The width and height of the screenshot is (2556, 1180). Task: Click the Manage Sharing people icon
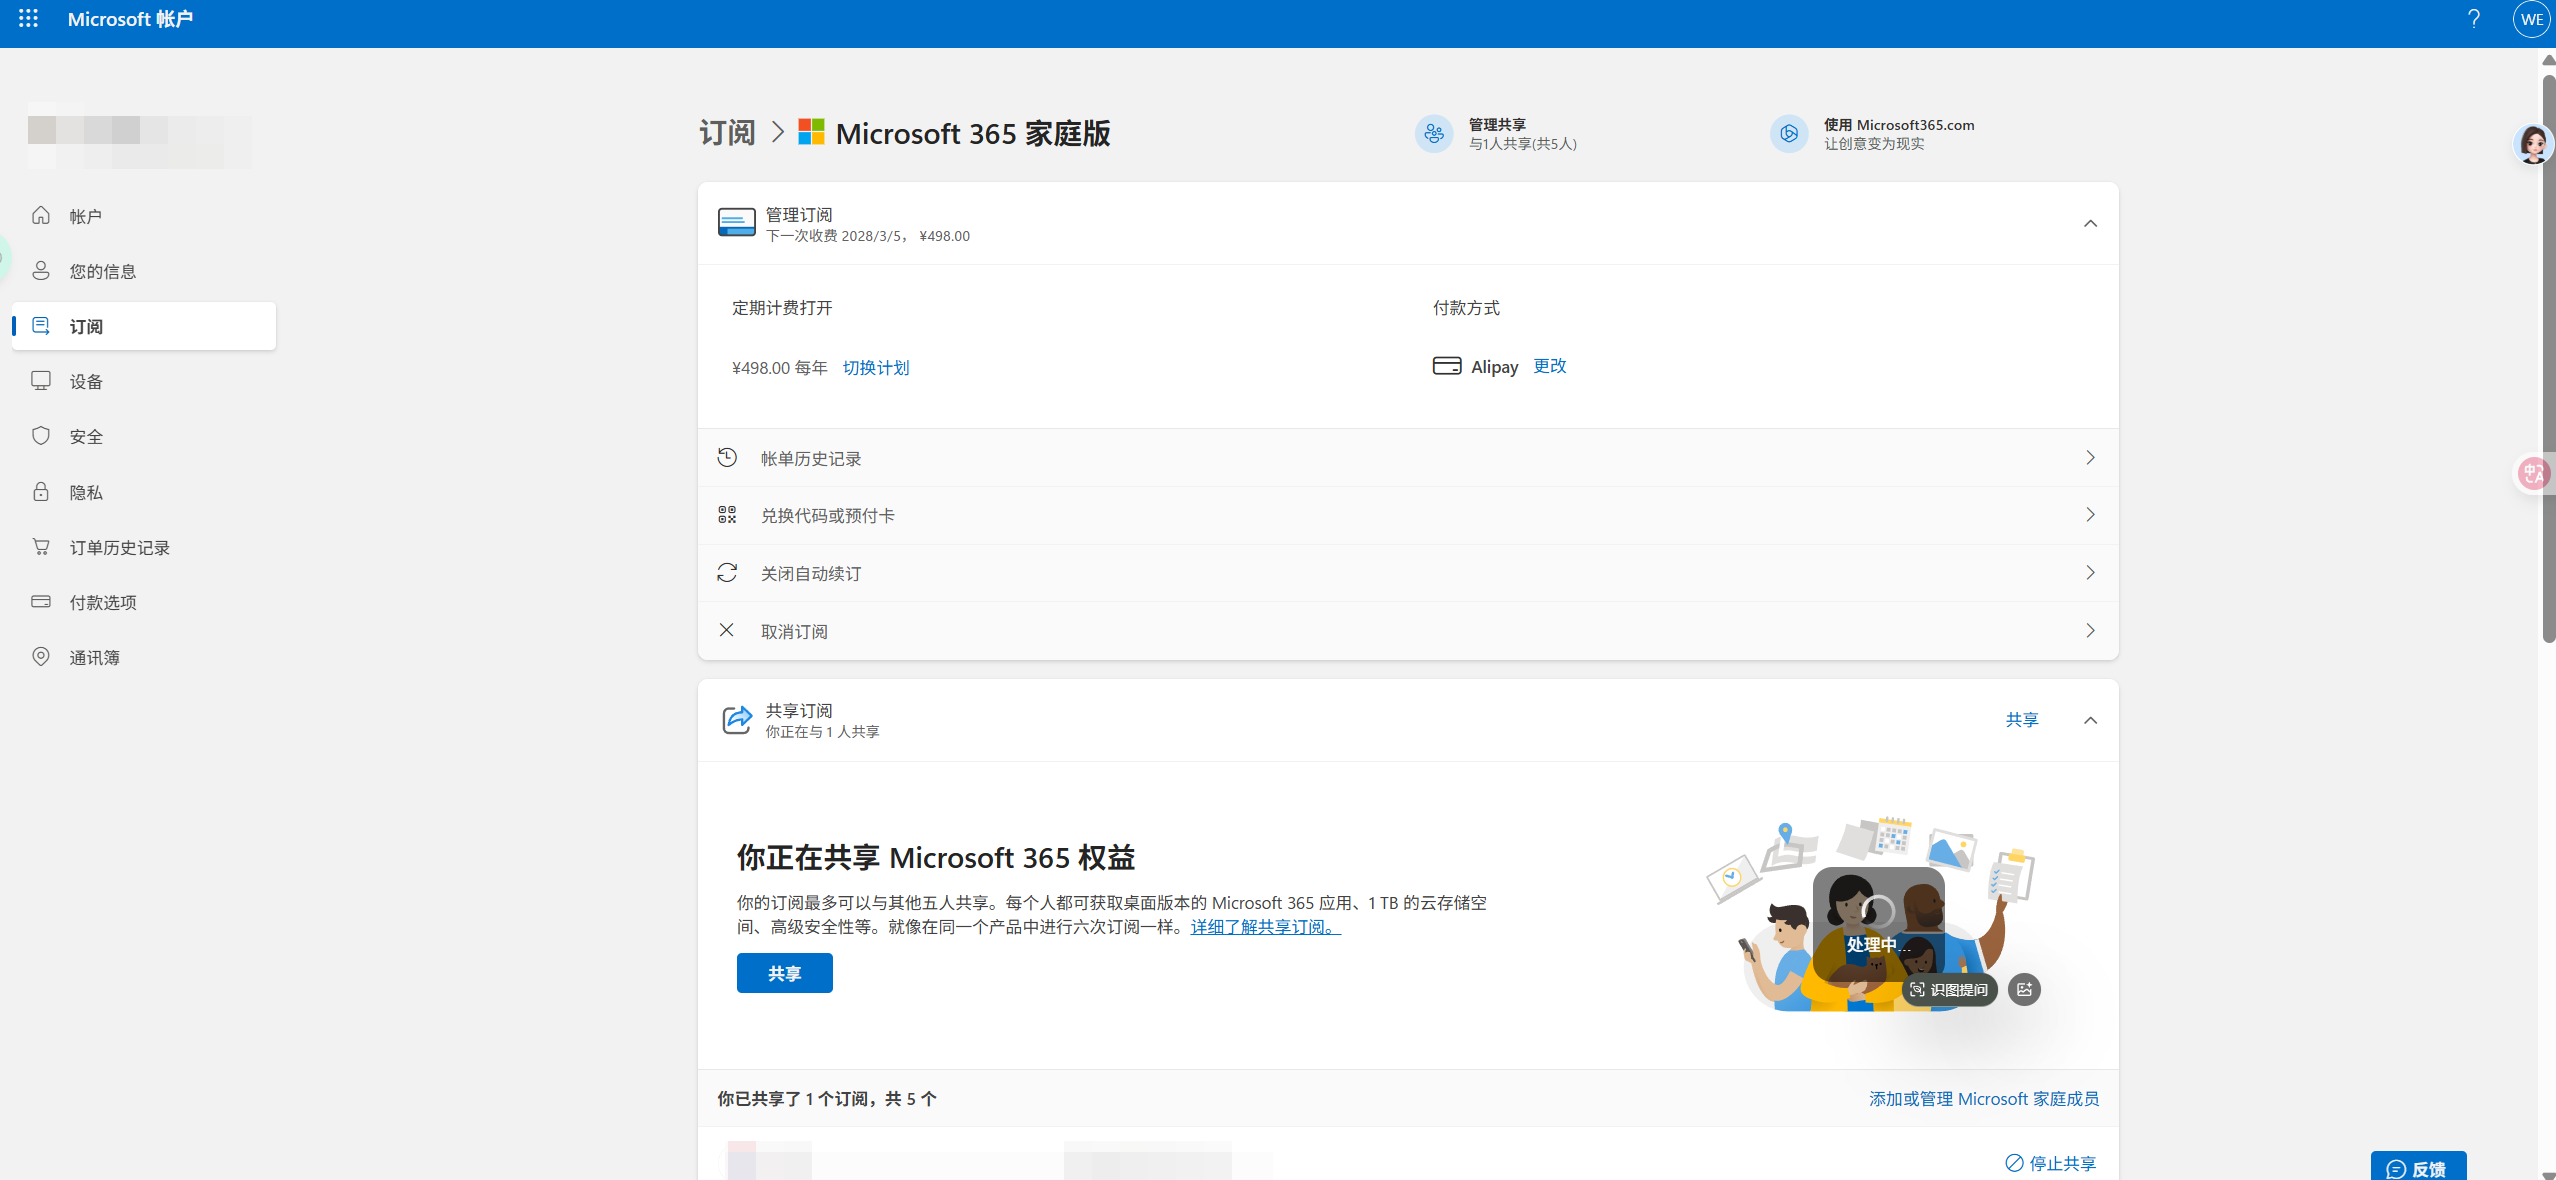point(1434,133)
